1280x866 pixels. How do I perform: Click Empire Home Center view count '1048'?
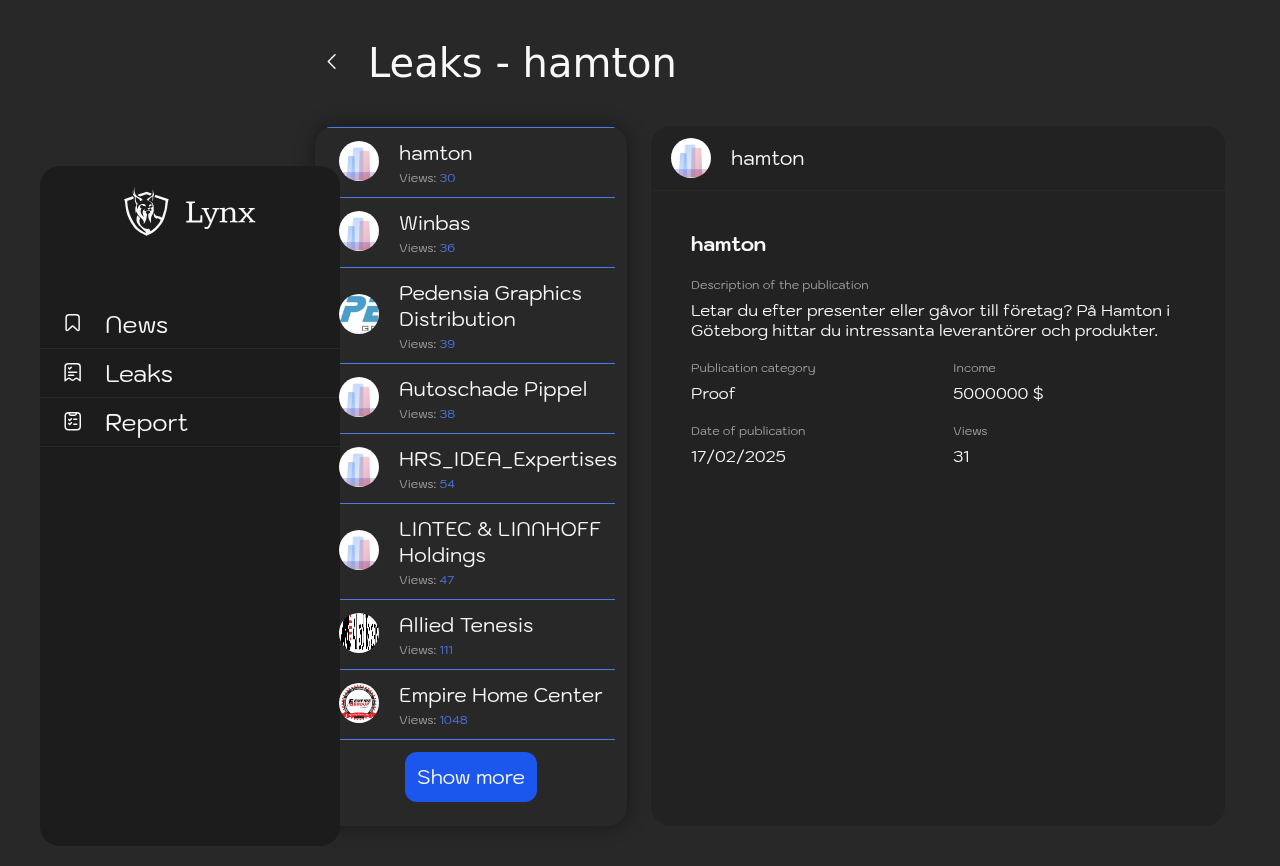(453, 720)
